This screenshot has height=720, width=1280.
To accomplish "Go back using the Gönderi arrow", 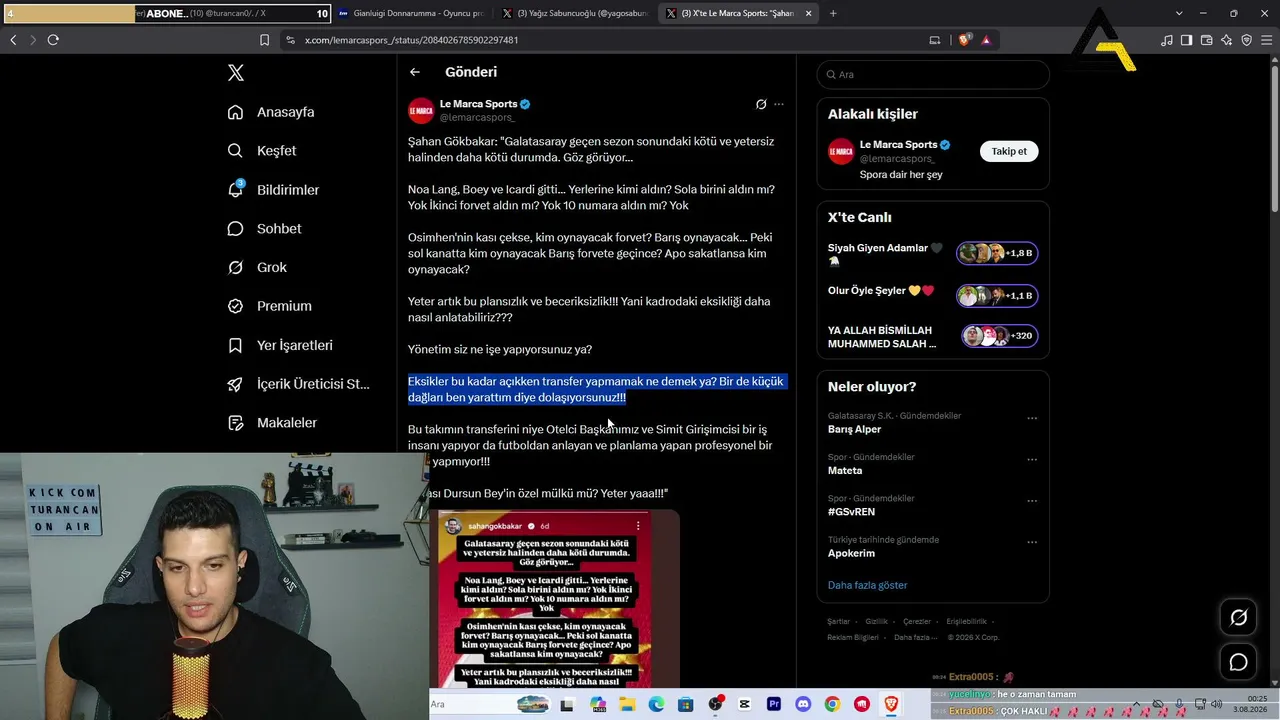I will pos(415,72).
